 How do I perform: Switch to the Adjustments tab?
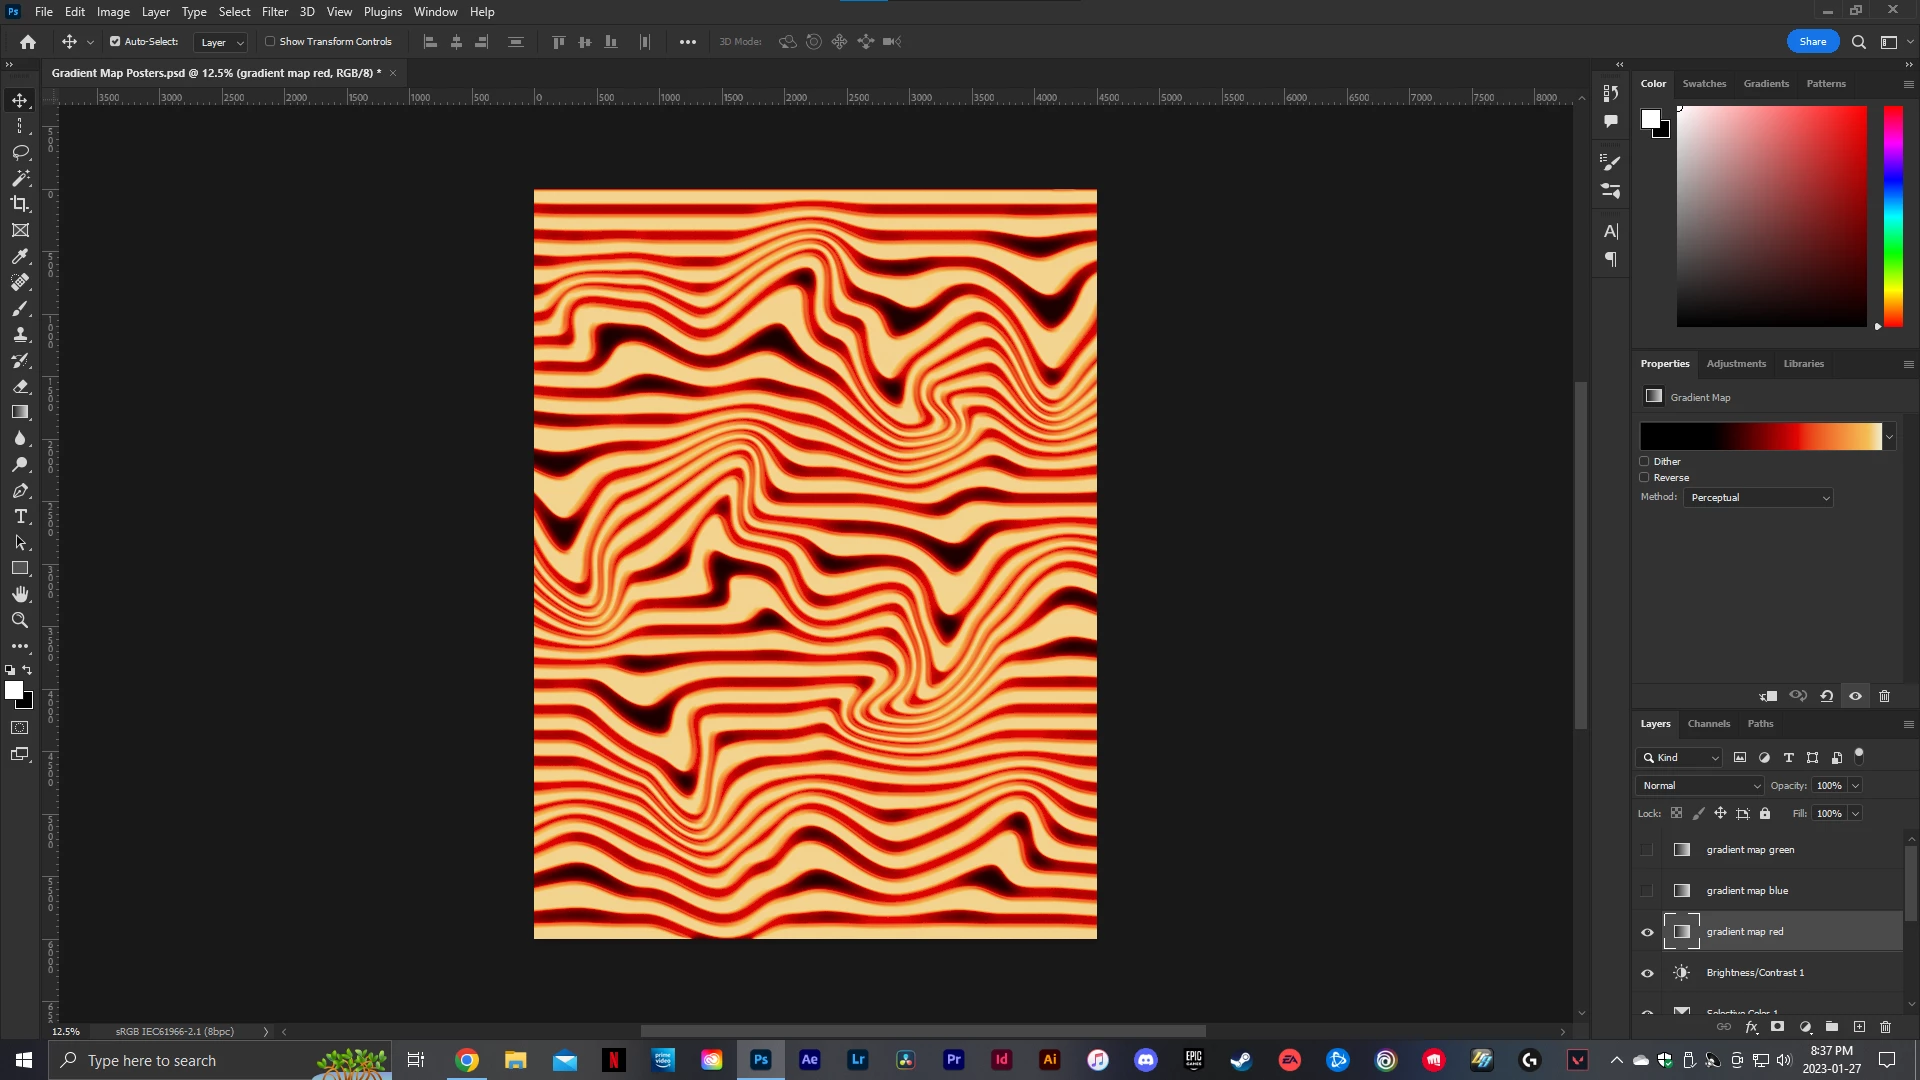pos(1736,363)
